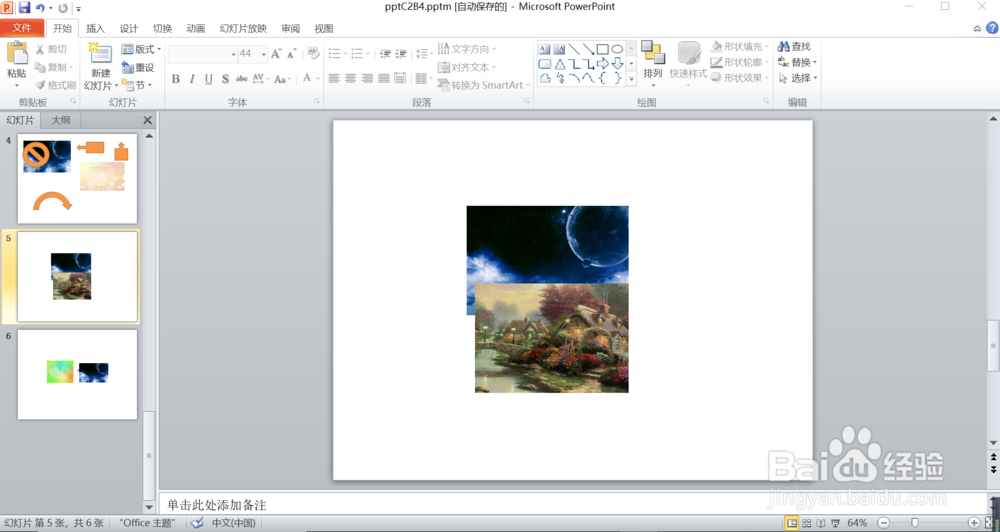Open the font size 44 dropdown
Viewport: 1000px width, 532px height.
[263, 54]
